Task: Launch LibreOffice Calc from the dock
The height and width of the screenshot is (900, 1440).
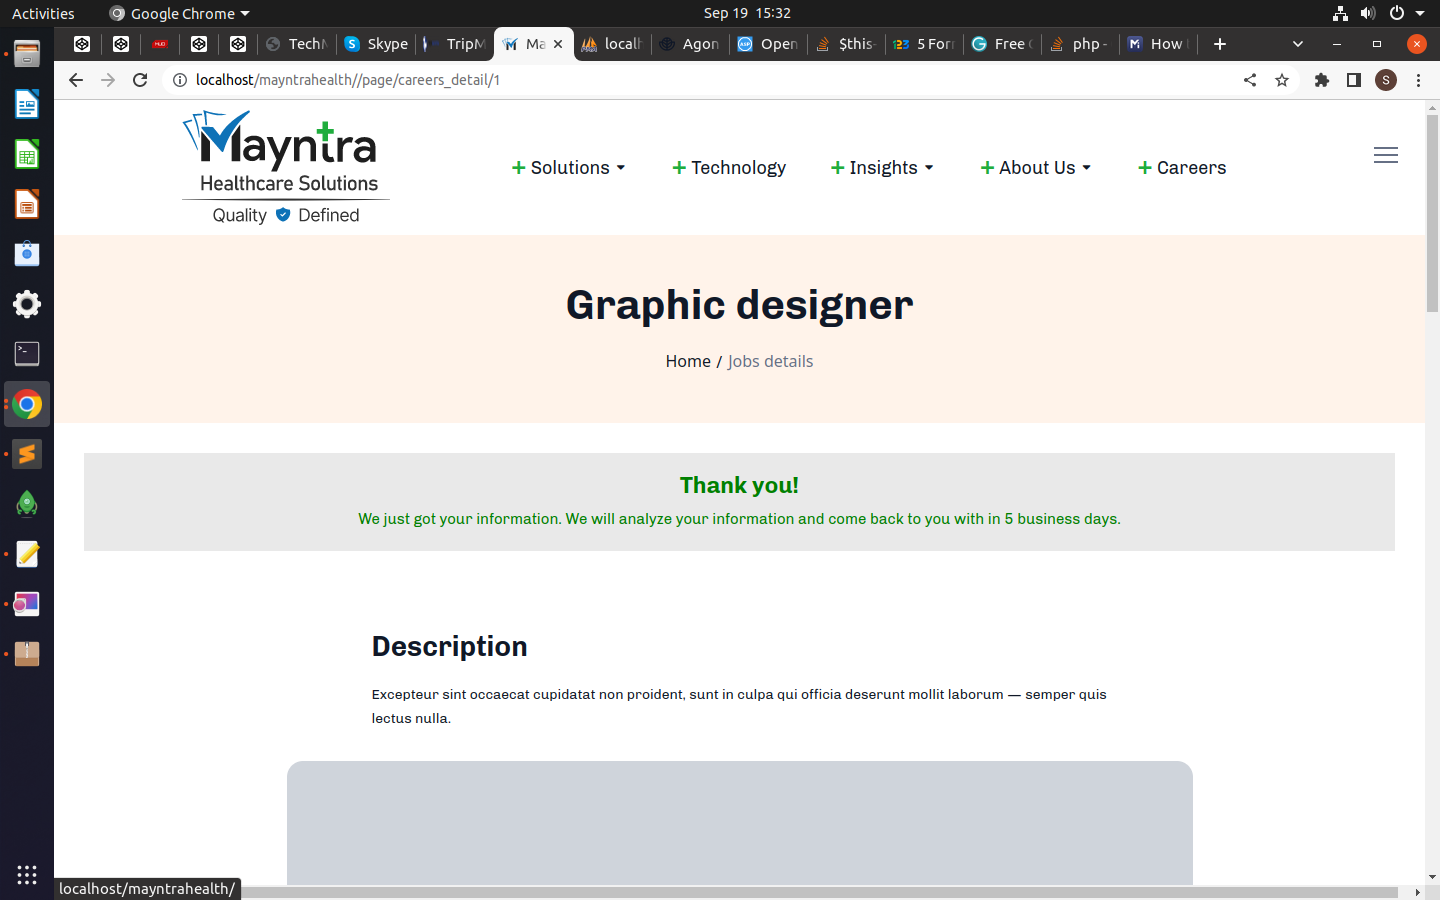Action: tap(27, 154)
